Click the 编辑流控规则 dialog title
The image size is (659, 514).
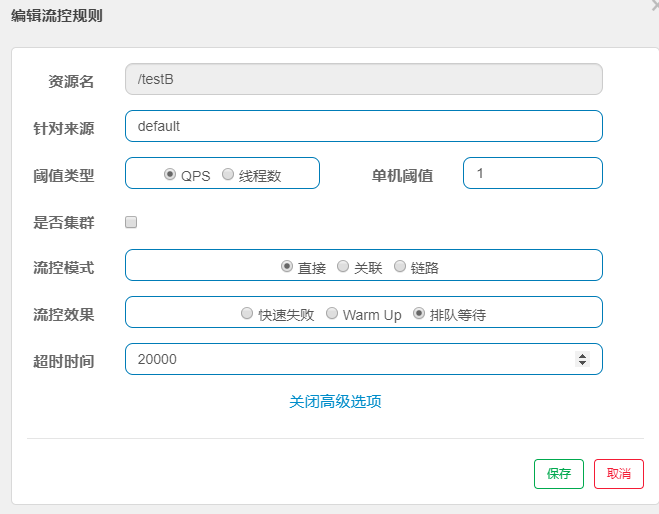56,16
